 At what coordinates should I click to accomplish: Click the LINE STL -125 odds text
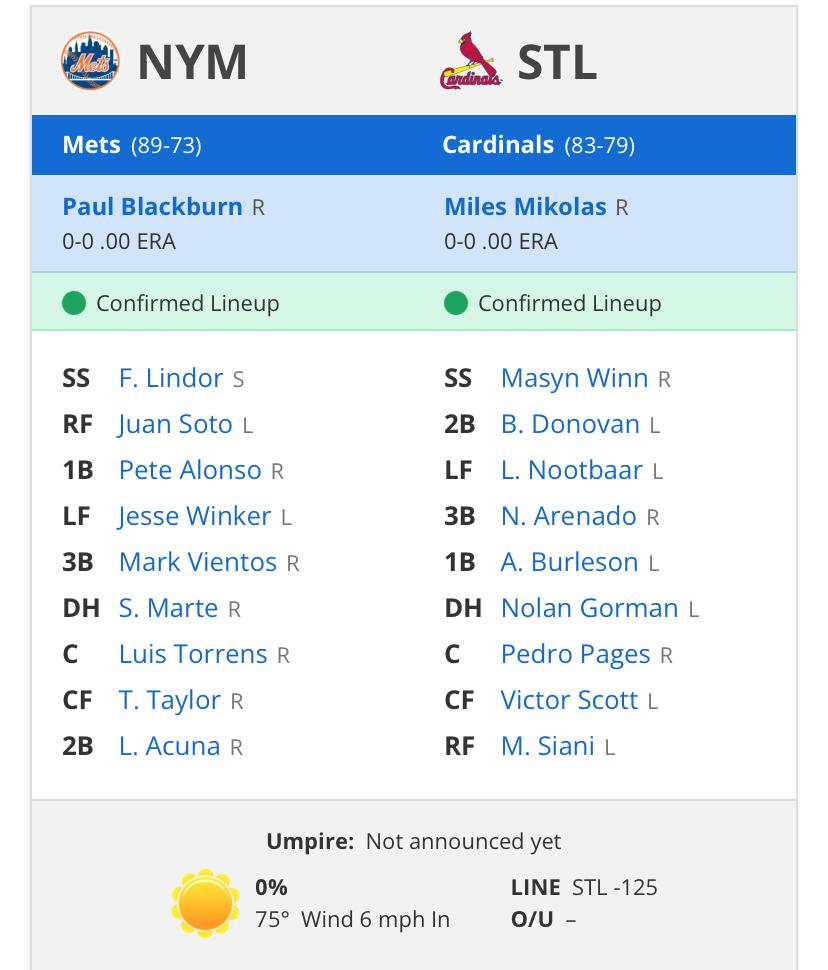[584, 887]
